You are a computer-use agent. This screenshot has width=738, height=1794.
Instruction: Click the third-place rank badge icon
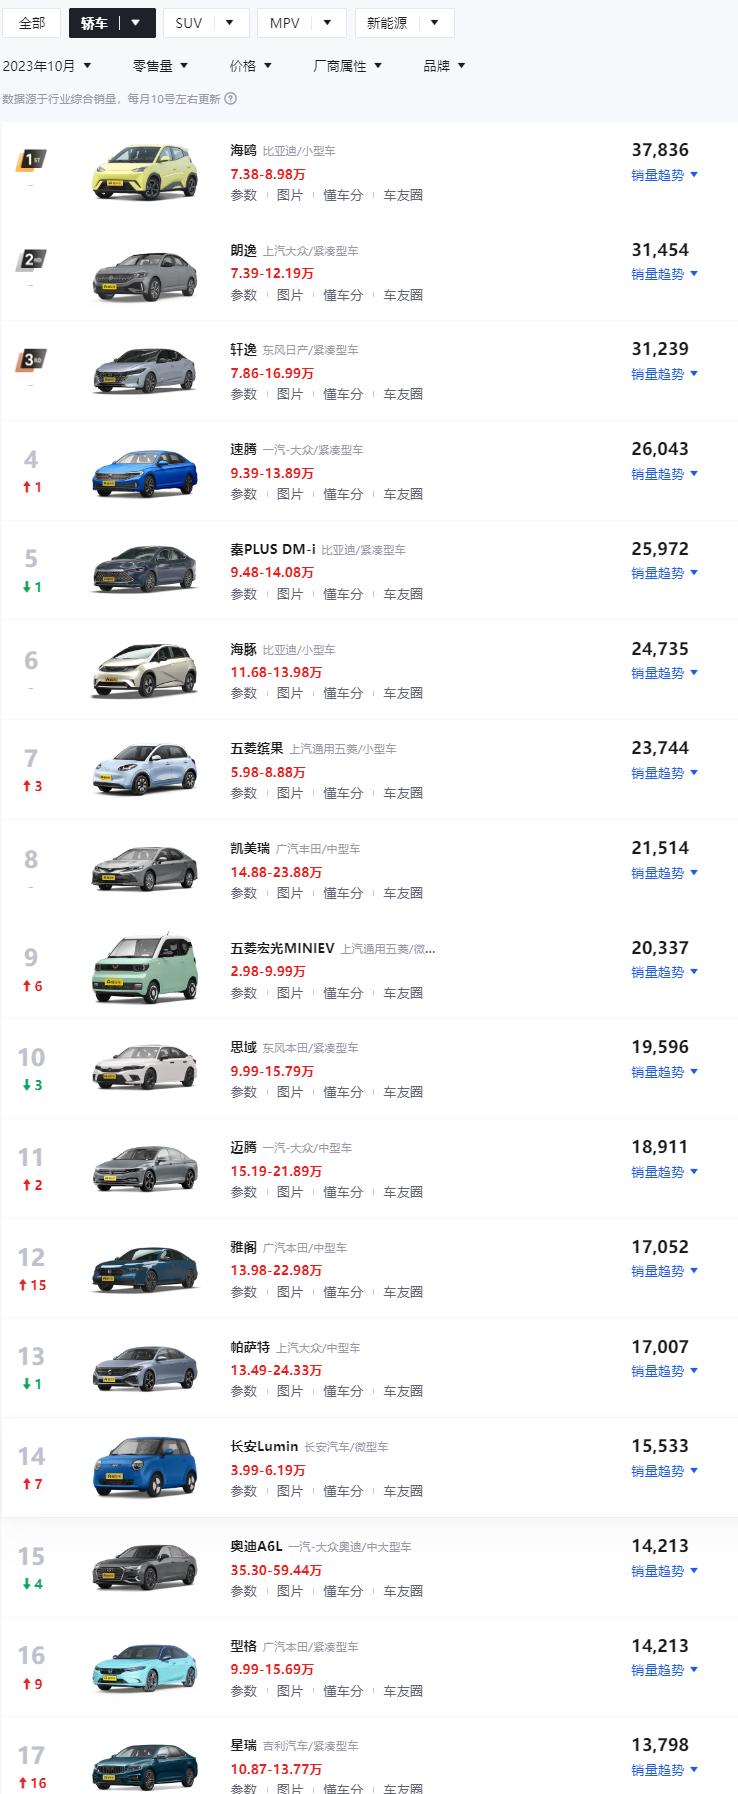click(x=31, y=360)
